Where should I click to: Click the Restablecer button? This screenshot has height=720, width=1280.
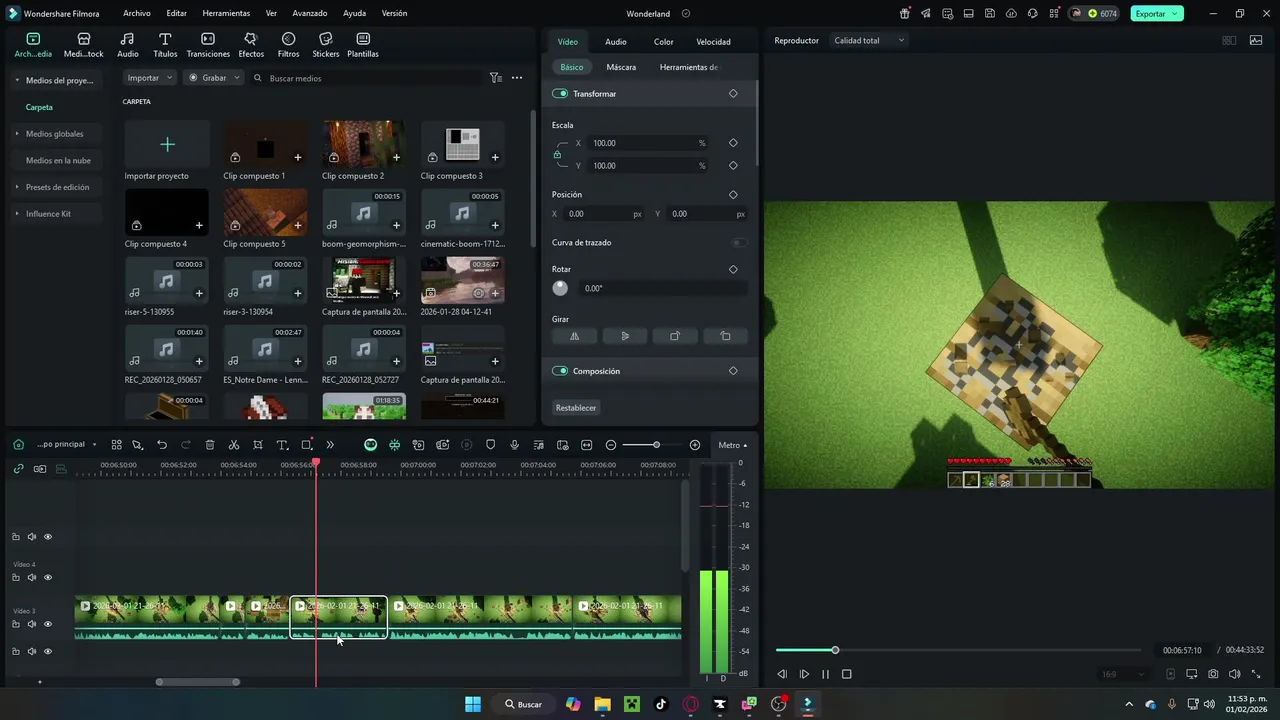(576, 408)
